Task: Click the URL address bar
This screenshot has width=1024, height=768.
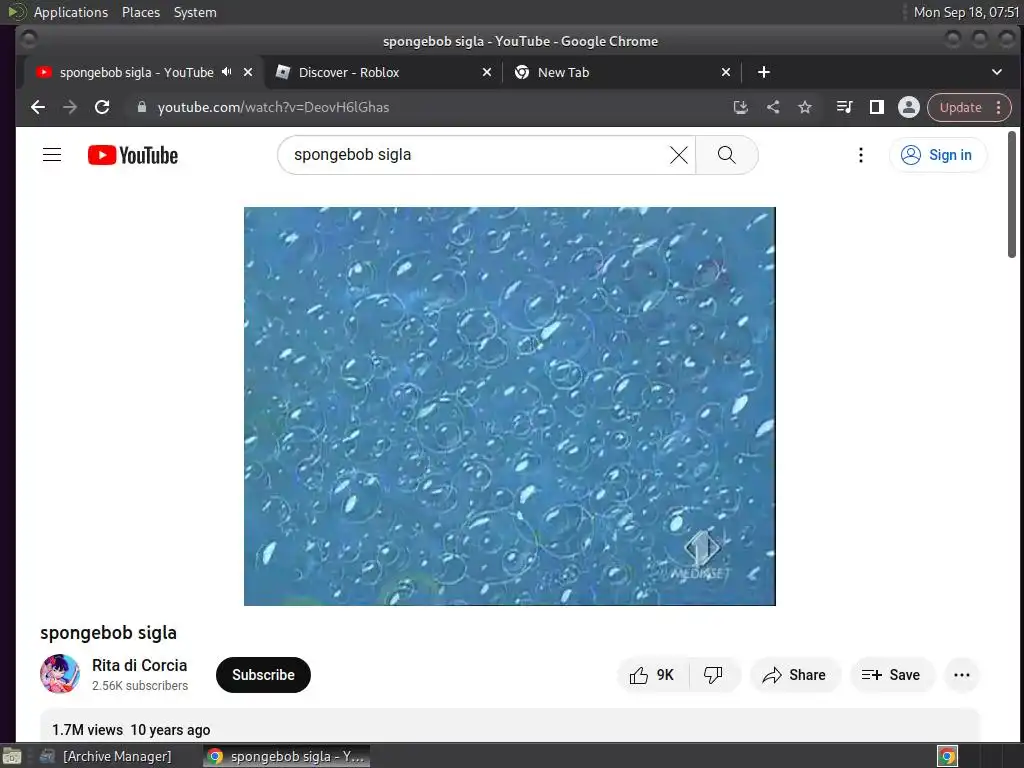Action: click(x=431, y=107)
